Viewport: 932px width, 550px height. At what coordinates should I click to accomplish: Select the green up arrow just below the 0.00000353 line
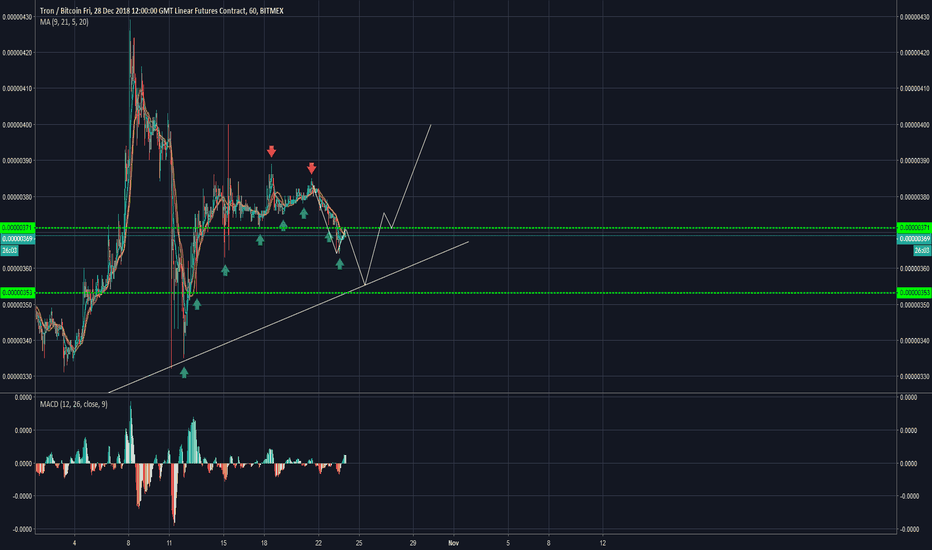[197, 304]
